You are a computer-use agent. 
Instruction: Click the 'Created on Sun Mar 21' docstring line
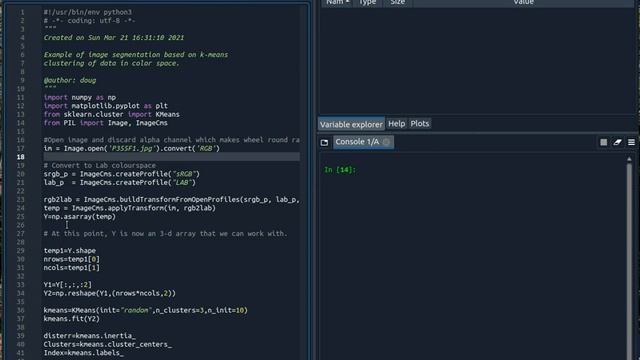114,38
